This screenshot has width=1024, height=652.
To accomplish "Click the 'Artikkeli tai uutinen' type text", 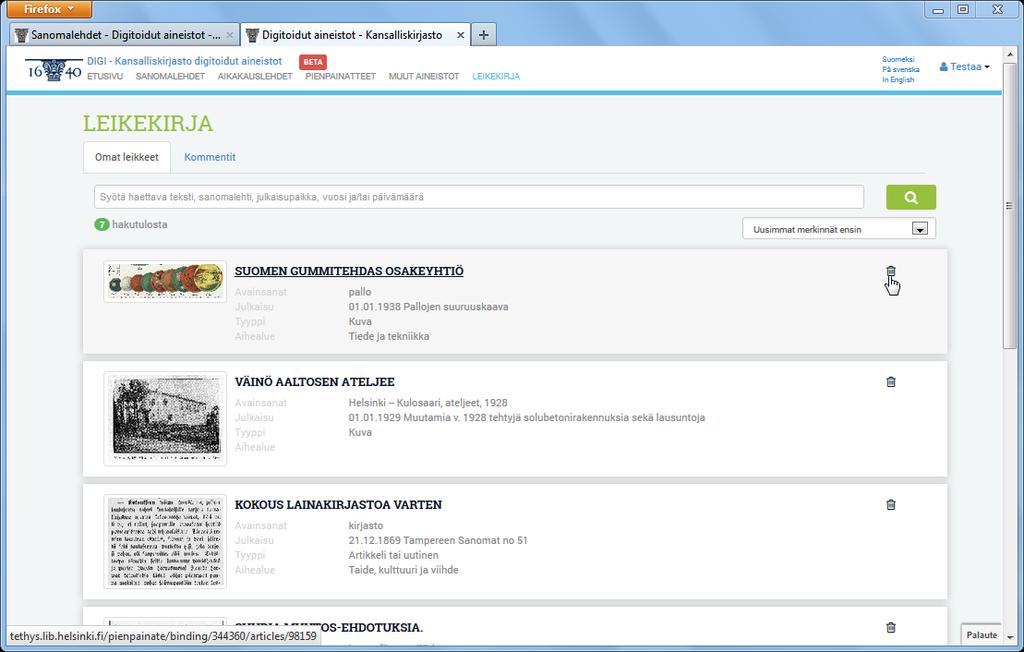I will [393, 555].
